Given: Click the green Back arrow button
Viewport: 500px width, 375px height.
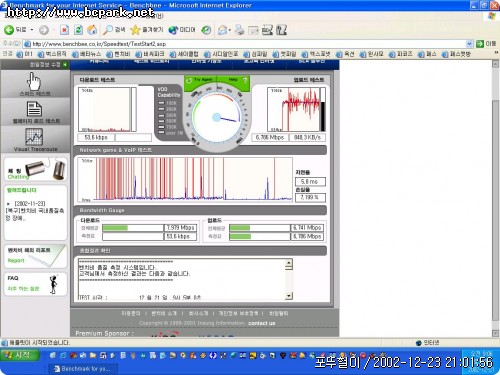Looking at the screenshot, I should tap(9, 30).
